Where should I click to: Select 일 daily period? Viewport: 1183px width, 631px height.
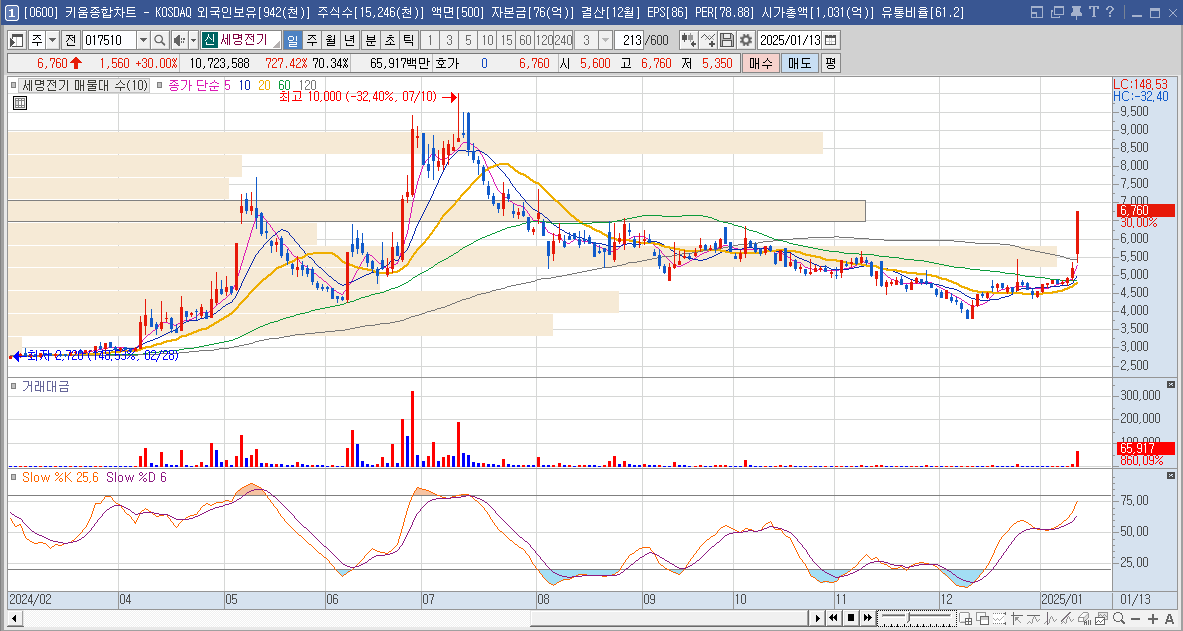pyautogui.click(x=291, y=40)
